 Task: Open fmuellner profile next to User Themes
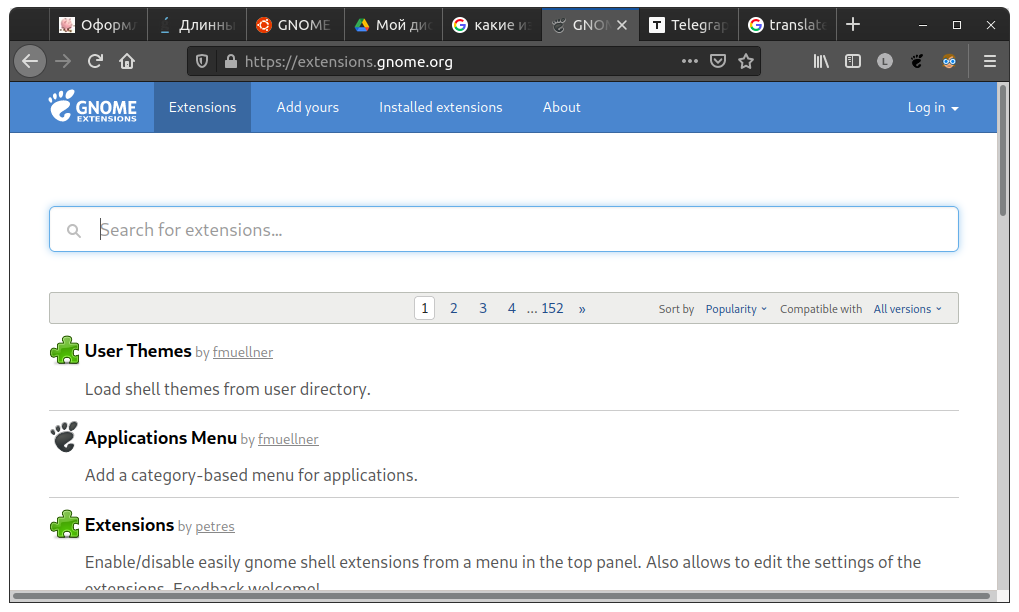click(243, 352)
